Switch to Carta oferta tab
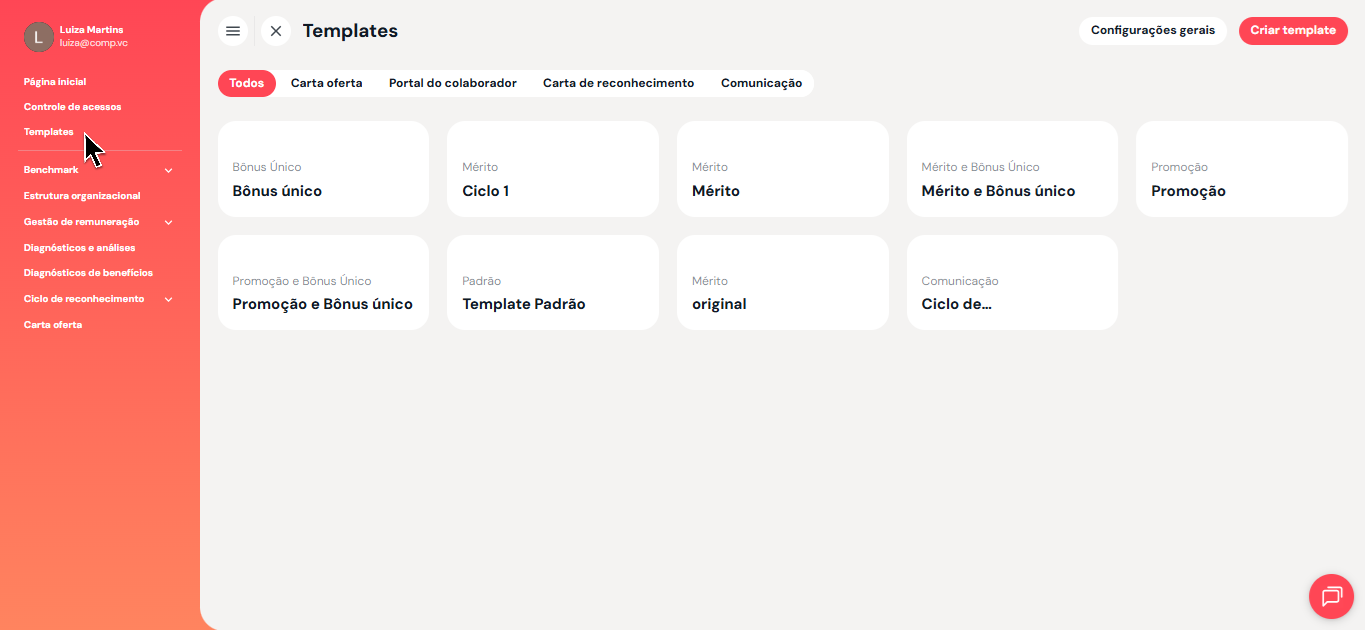 (326, 84)
